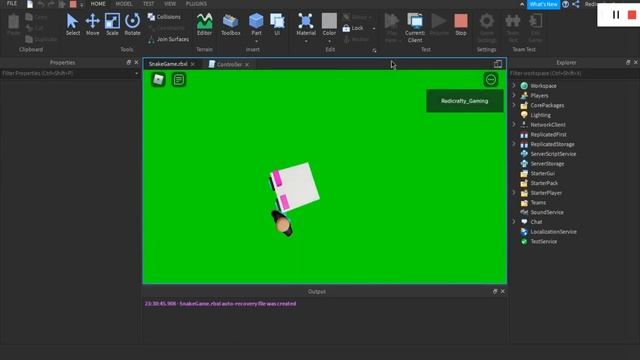Open the chat icon in viewport

point(179,79)
